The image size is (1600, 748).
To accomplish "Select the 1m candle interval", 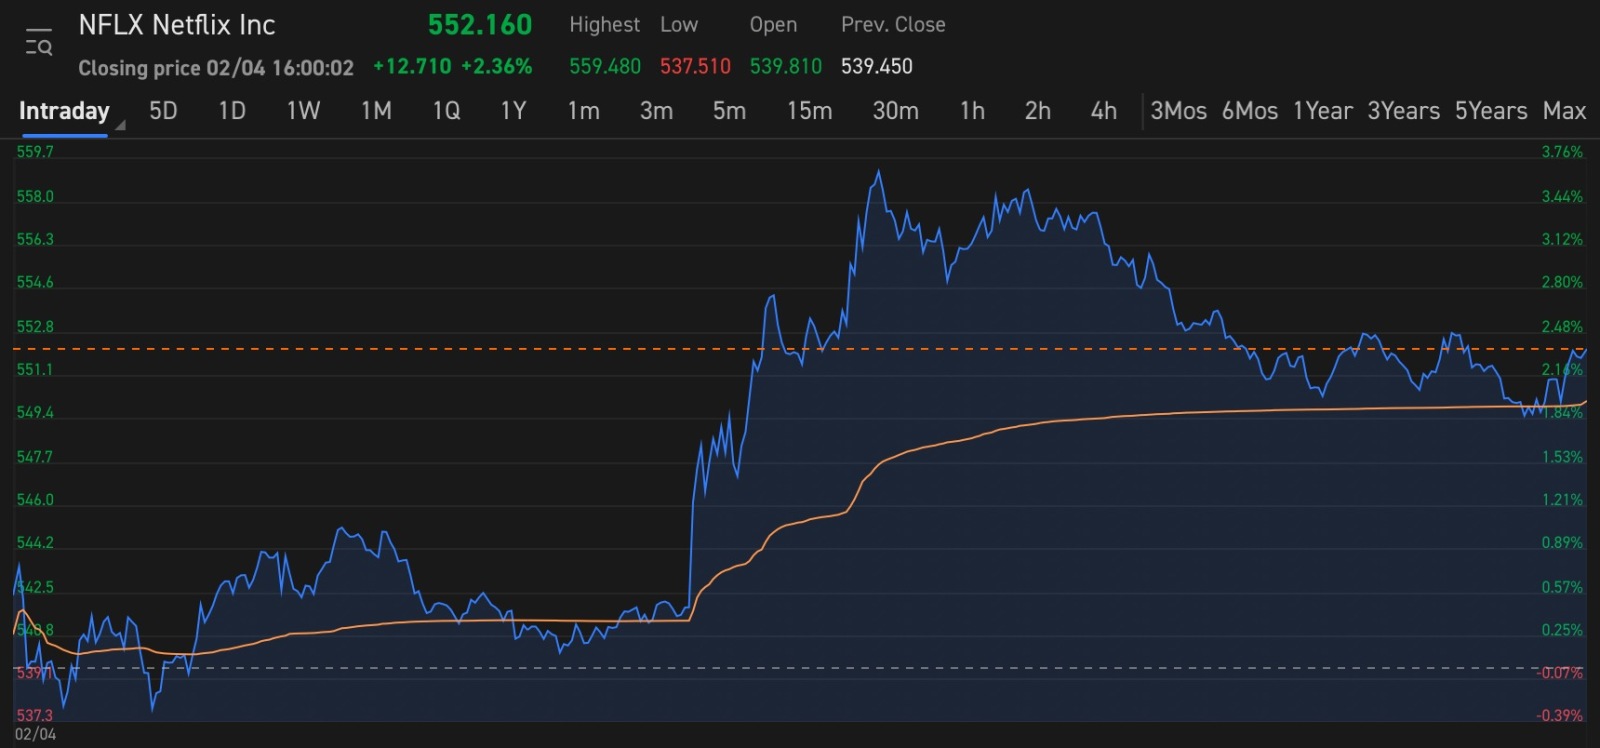I will [583, 111].
